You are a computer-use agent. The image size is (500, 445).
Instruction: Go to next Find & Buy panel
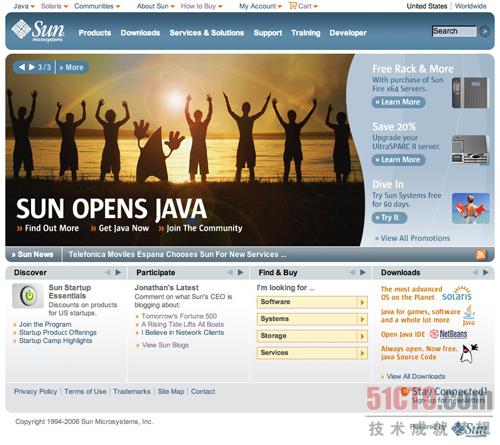[363, 272]
